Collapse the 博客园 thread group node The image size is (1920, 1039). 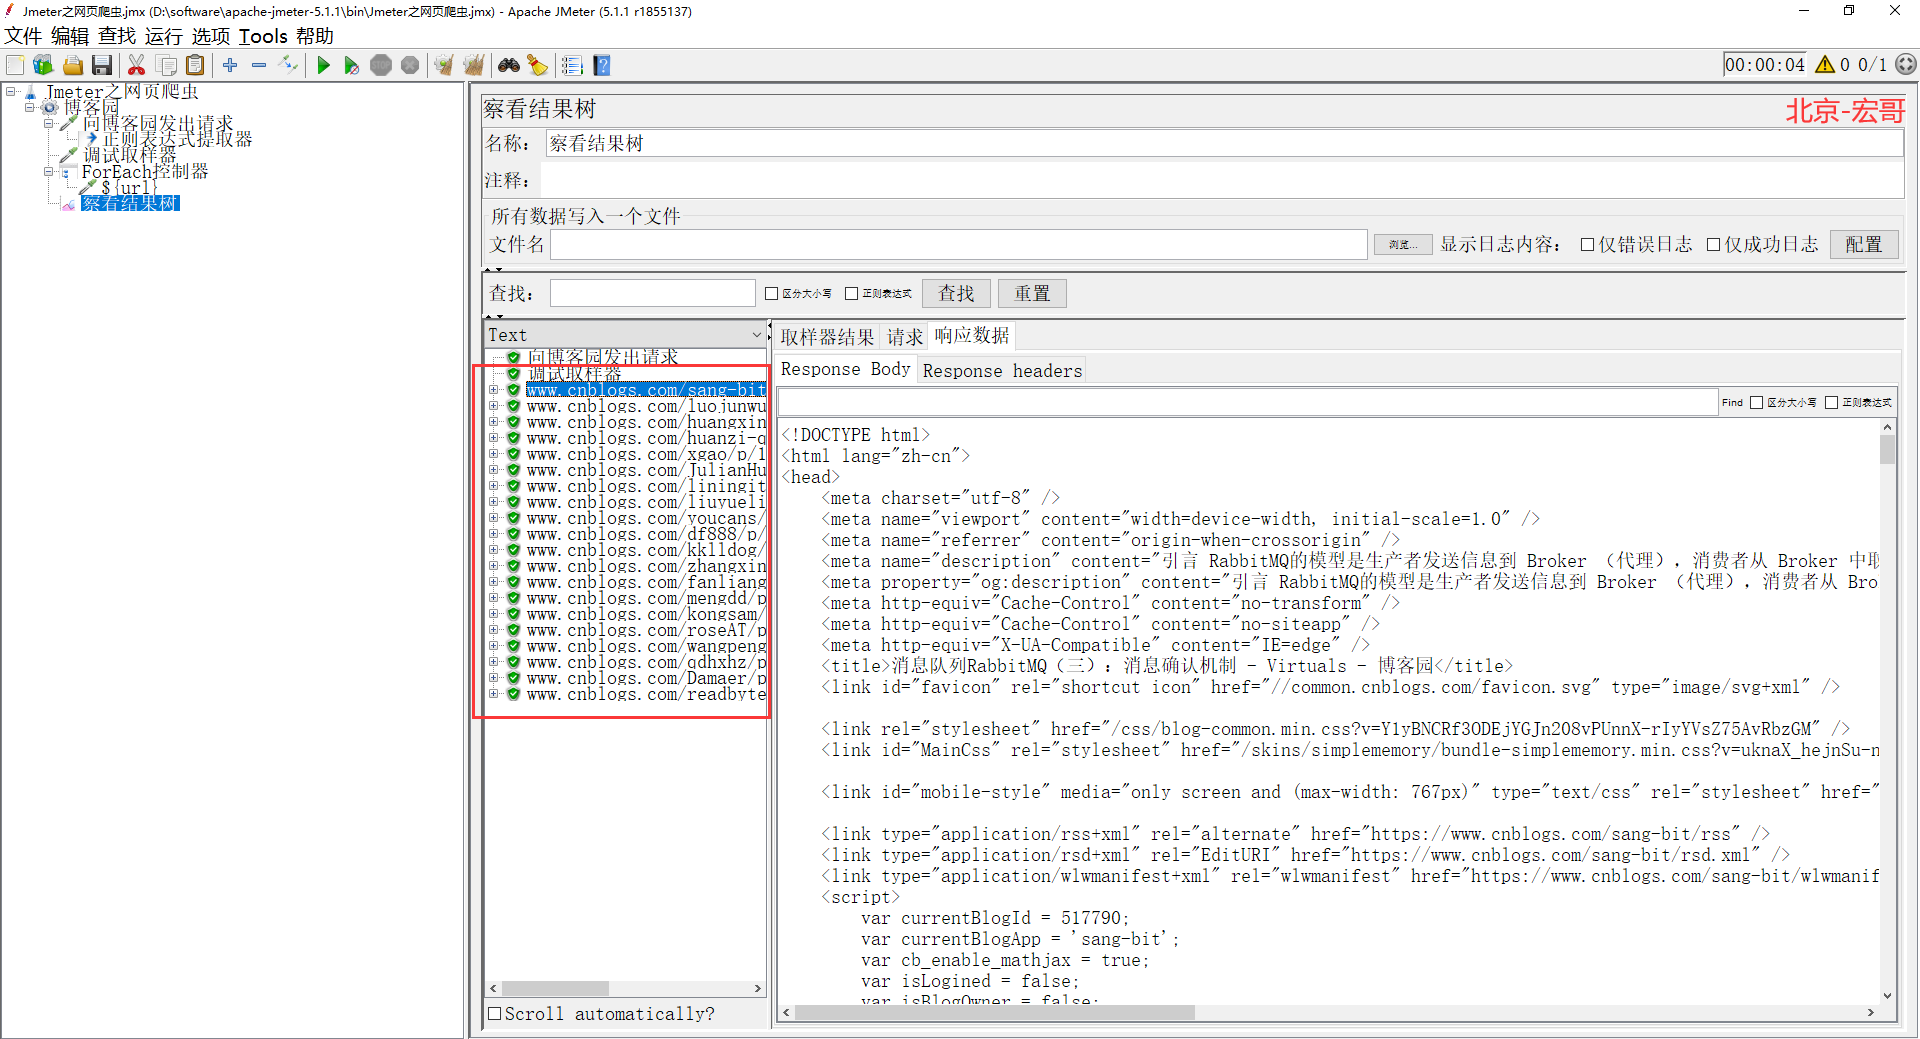pos(30,107)
